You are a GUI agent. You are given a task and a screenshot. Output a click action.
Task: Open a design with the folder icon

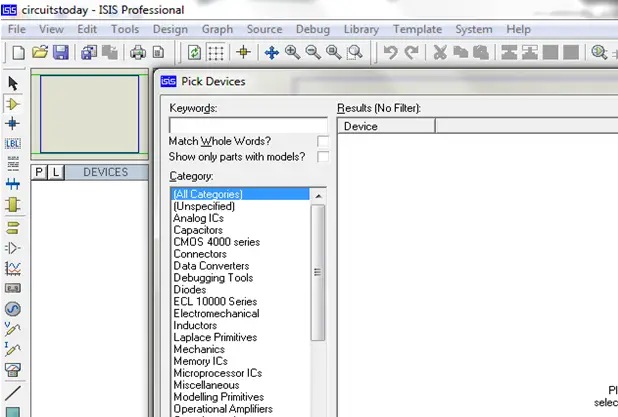[x=40, y=52]
